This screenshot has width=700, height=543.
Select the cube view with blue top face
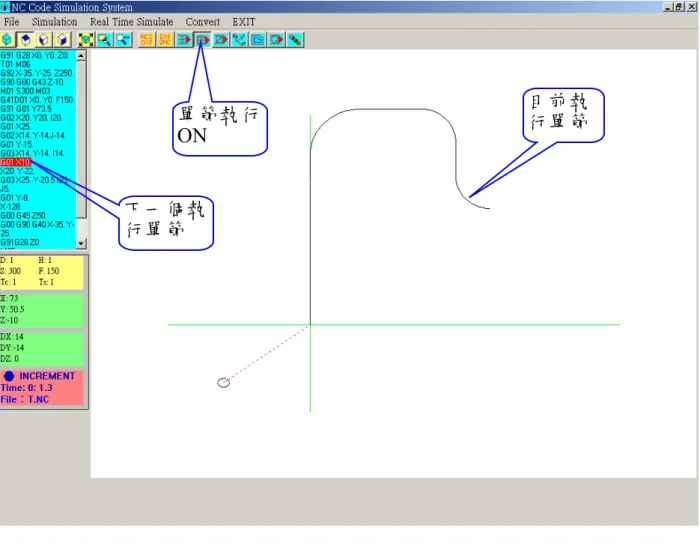(25, 40)
